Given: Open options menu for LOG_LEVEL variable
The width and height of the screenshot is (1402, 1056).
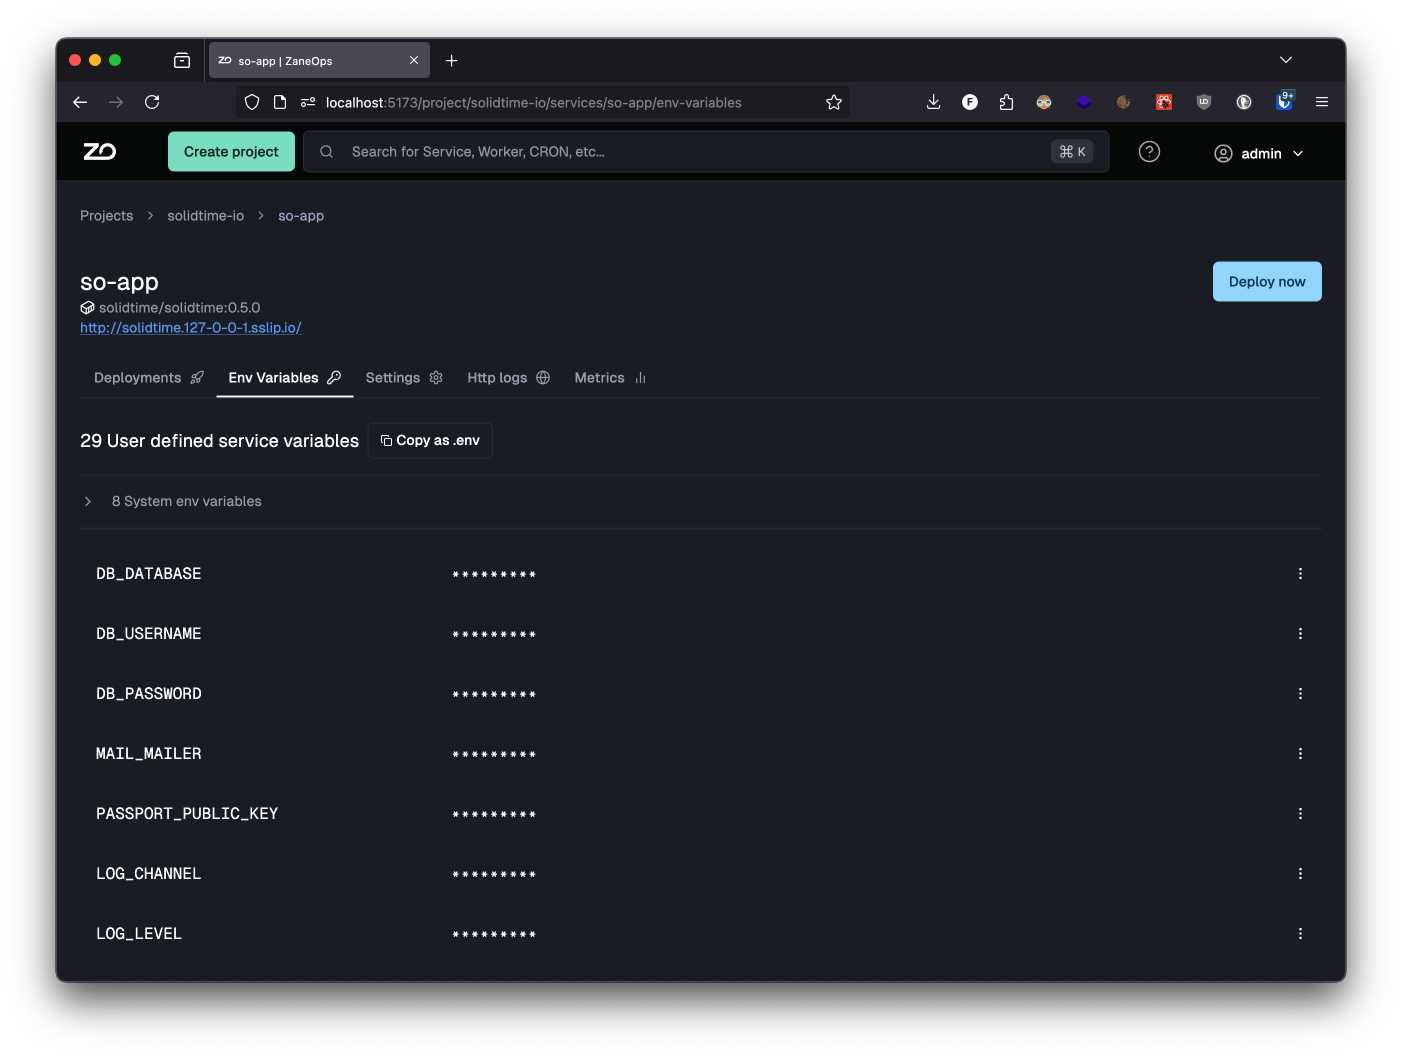Looking at the screenshot, I should coord(1300,934).
